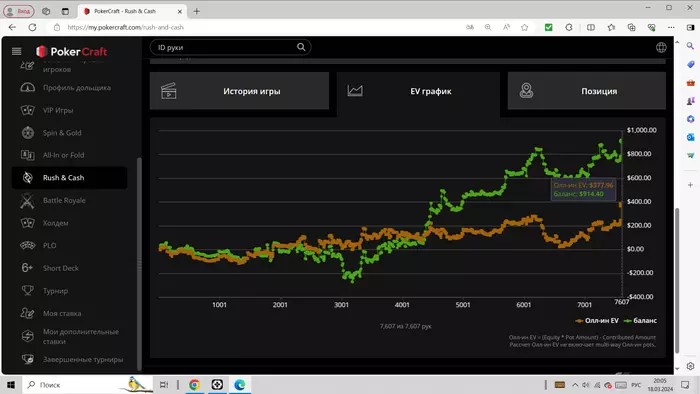Click the Вход profile button
The width and height of the screenshot is (700, 394).
pos(19,11)
